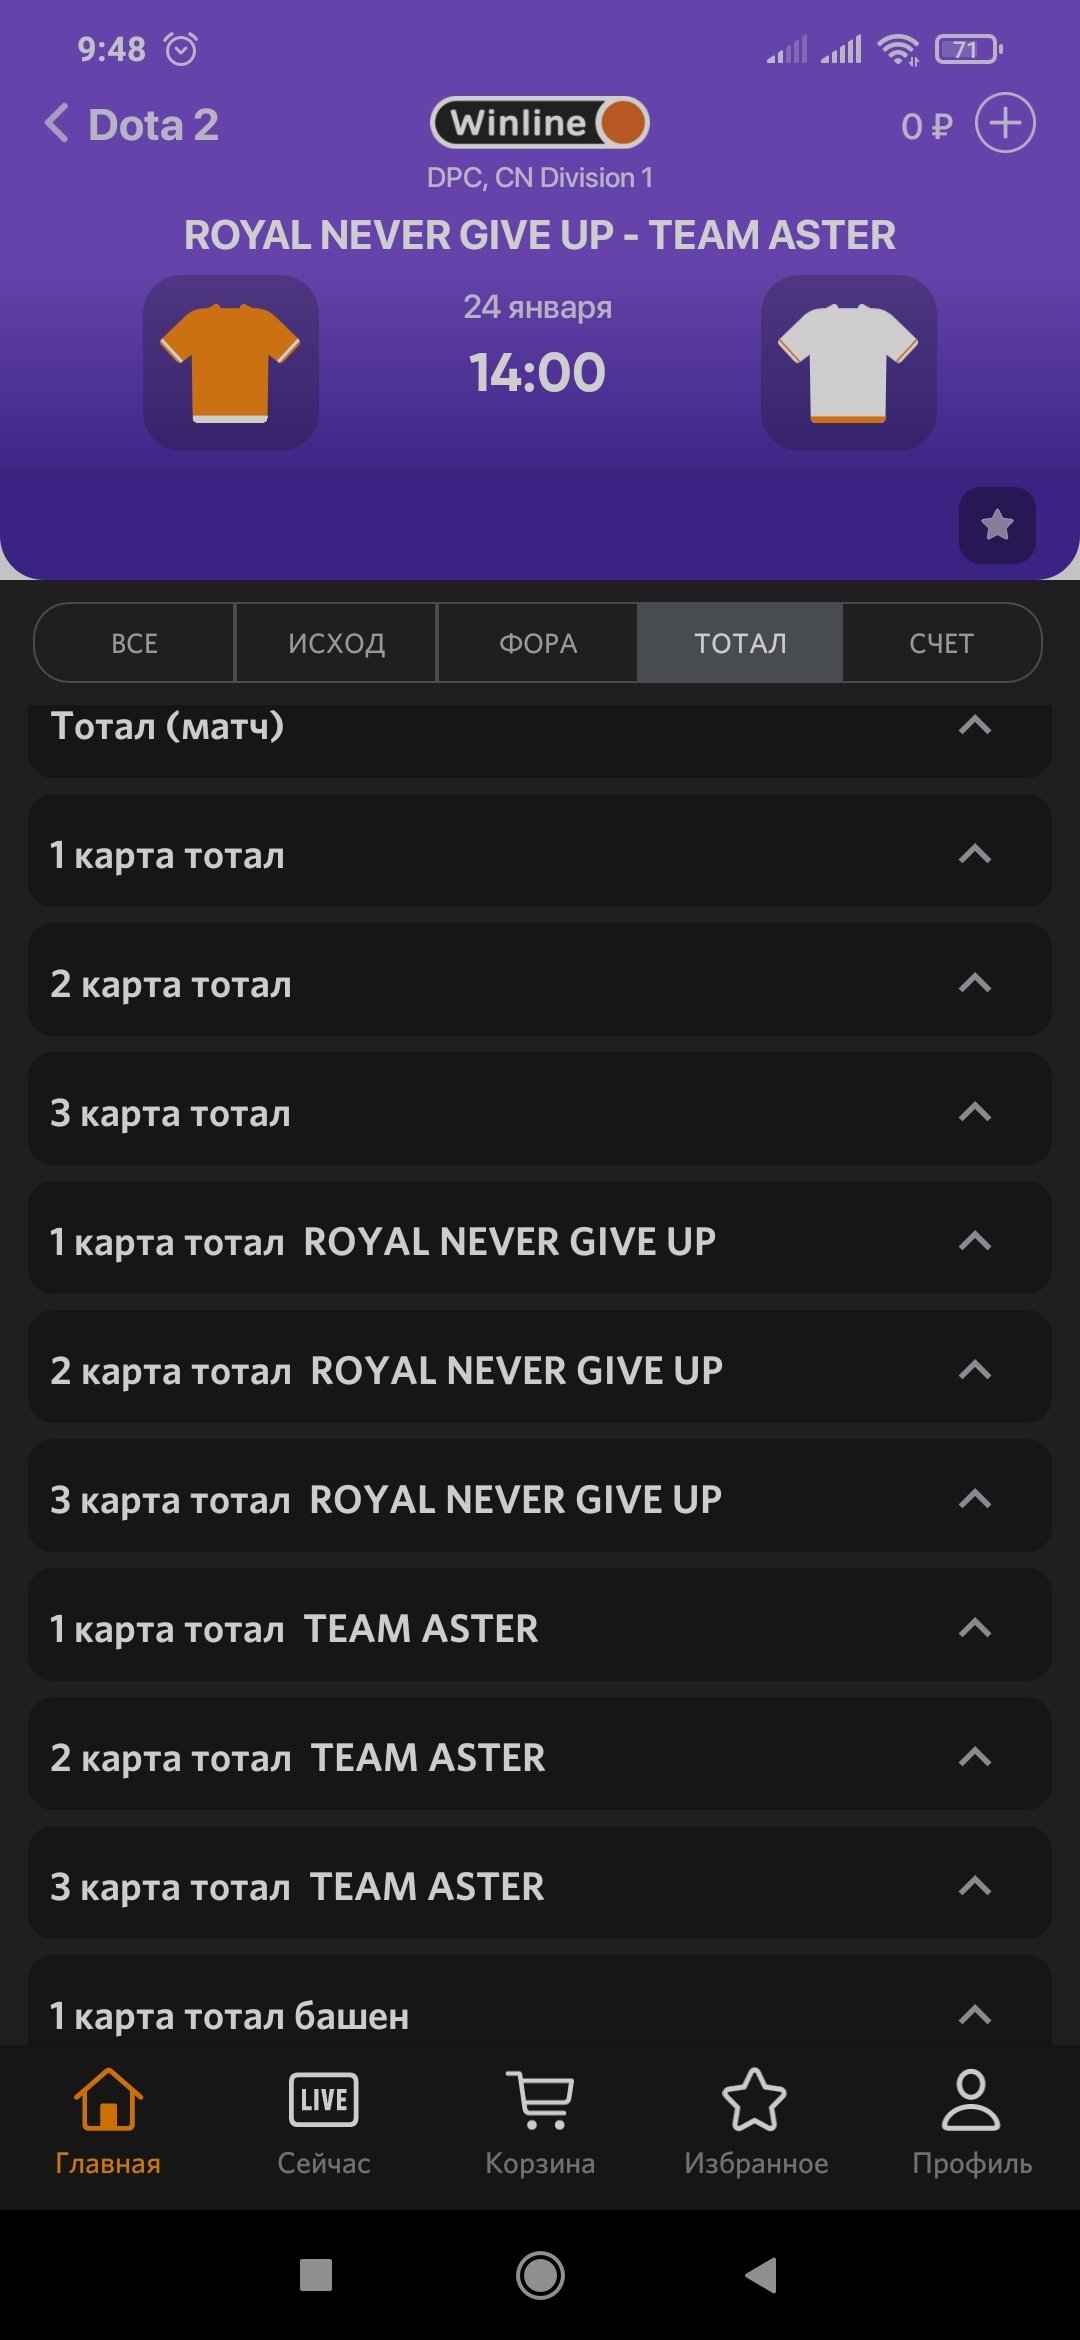Tap the back arrow next to Dota 2
The height and width of the screenshot is (2340, 1080).
tap(57, 124)
